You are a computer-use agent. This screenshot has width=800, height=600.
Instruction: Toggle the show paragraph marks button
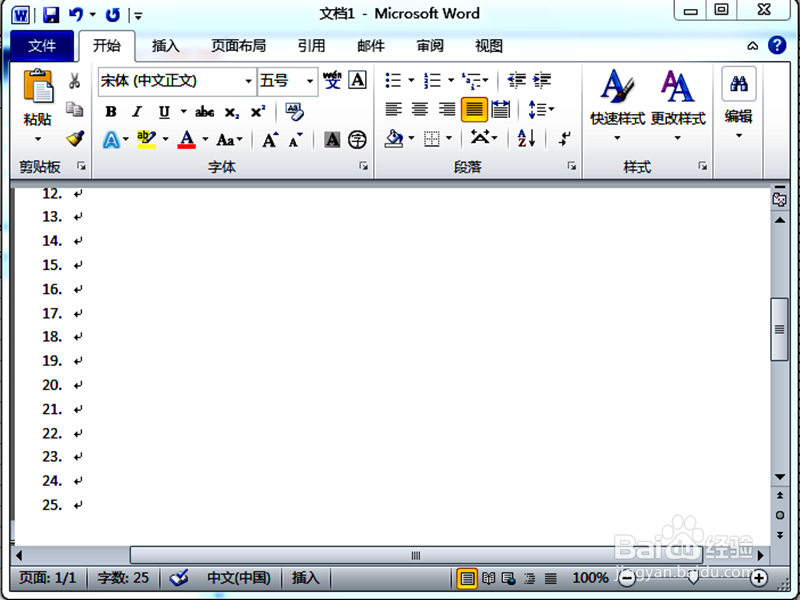tap(562, 137)
